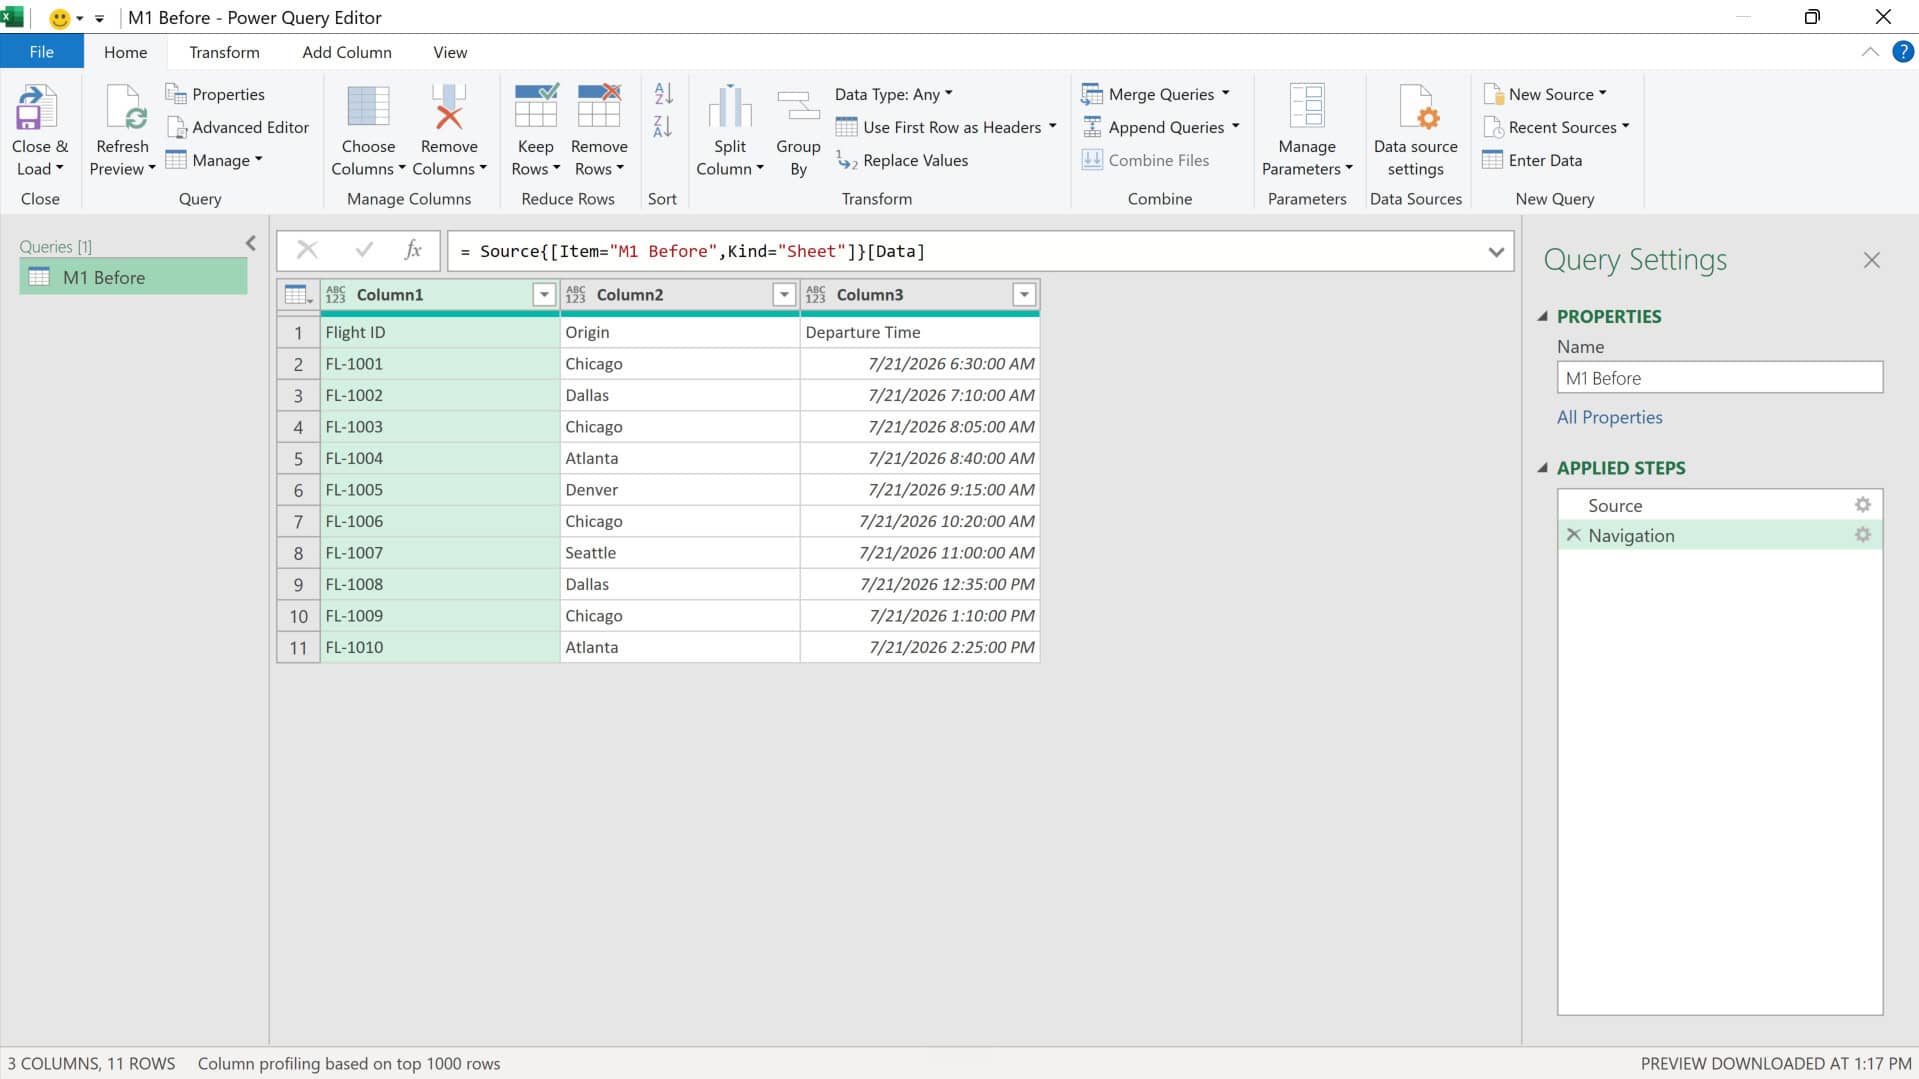Confirm the formula with the checkmark icon

point(364,250)
